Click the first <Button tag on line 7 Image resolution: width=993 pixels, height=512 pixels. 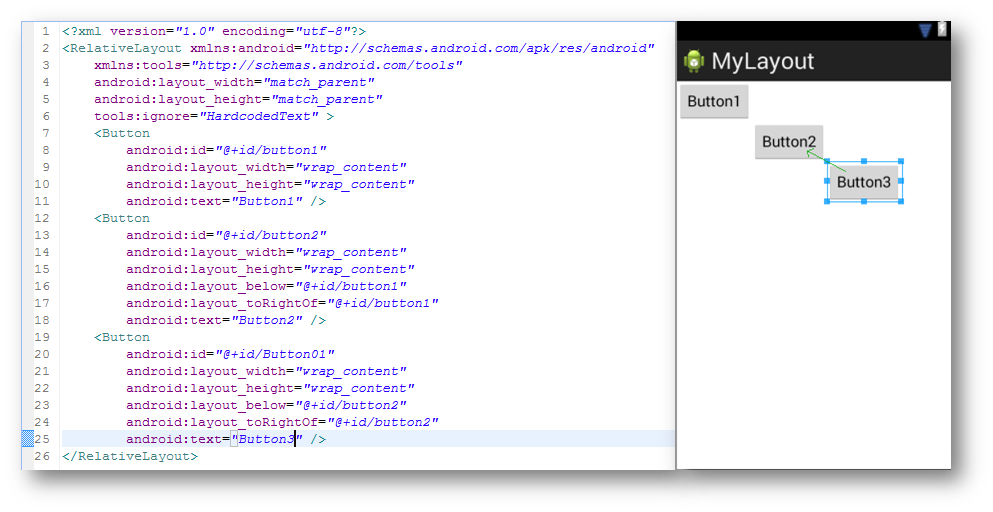122,133
